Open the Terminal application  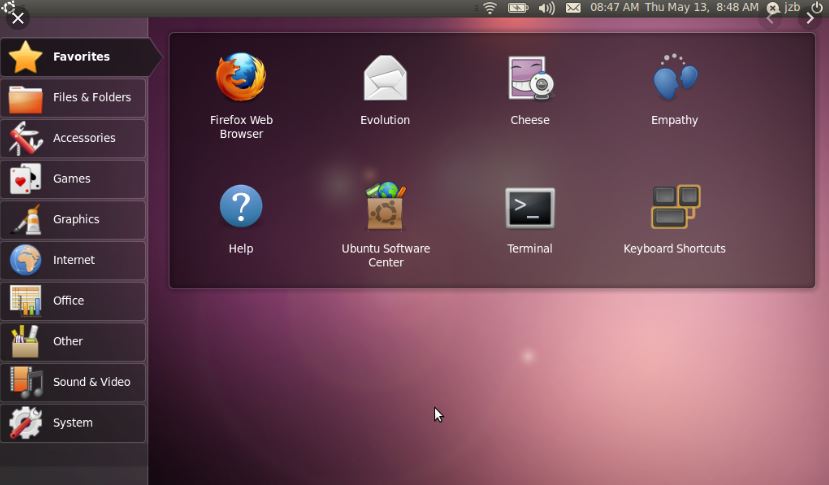530,208
